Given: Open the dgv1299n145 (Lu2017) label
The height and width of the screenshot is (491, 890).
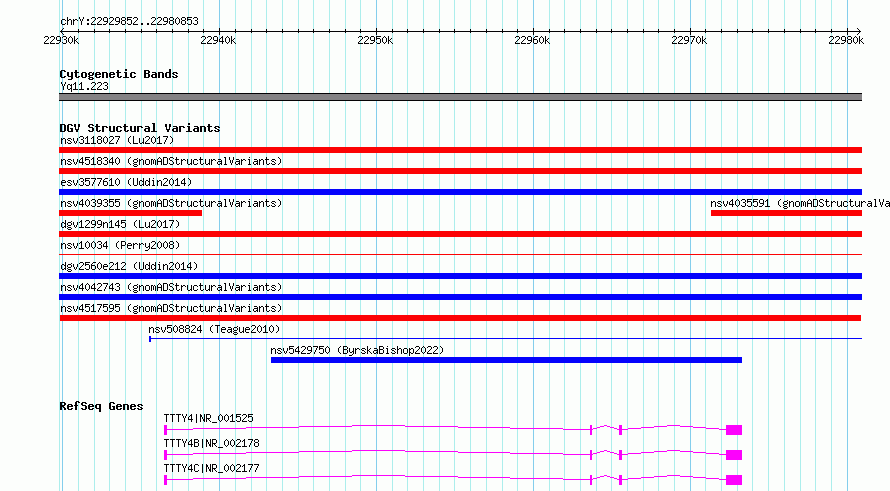Looking at the screenshot, I should point(120,224).
